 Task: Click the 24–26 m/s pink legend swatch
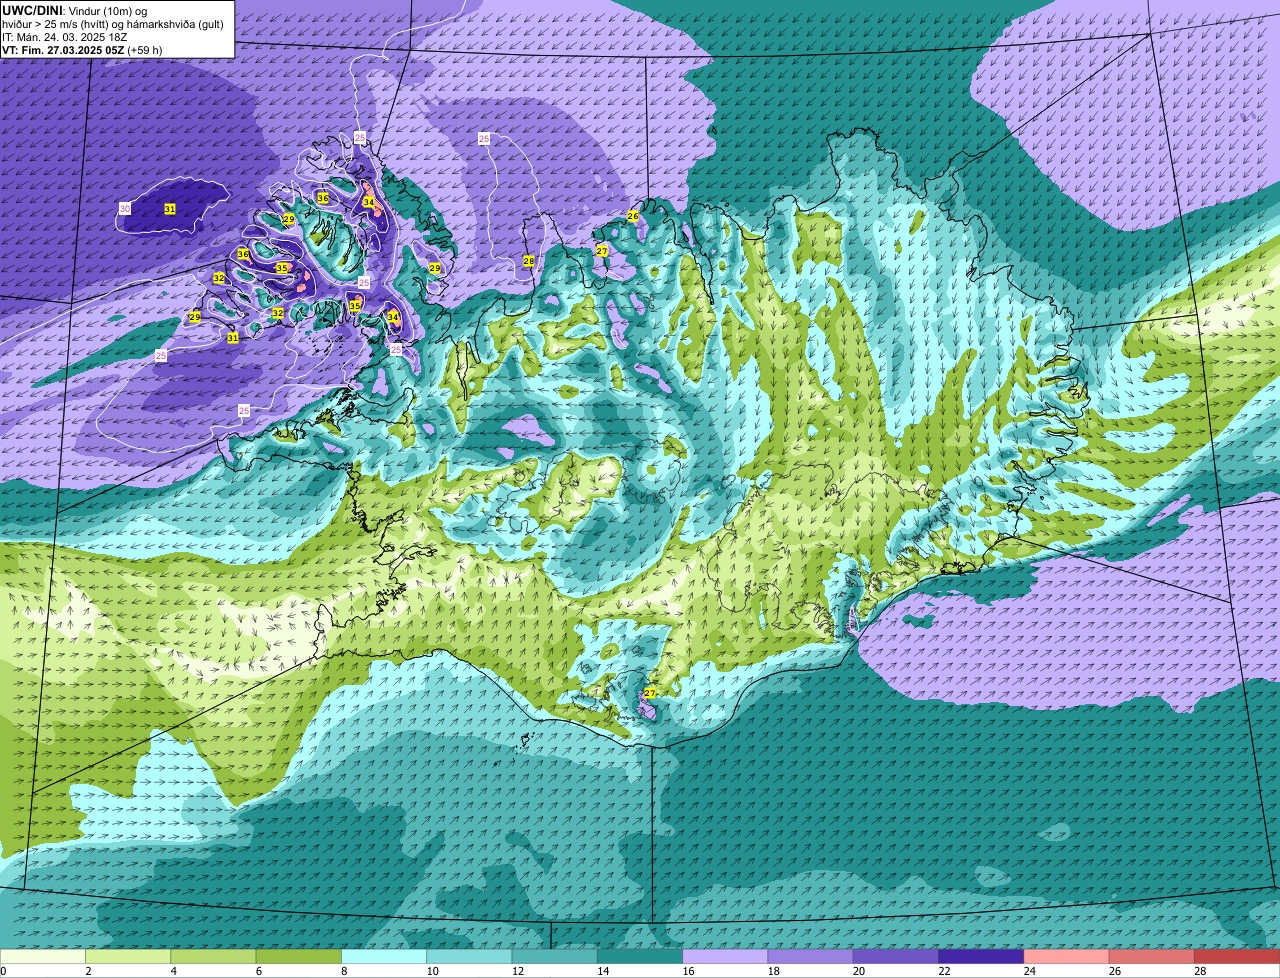[x=1067, y=956]
